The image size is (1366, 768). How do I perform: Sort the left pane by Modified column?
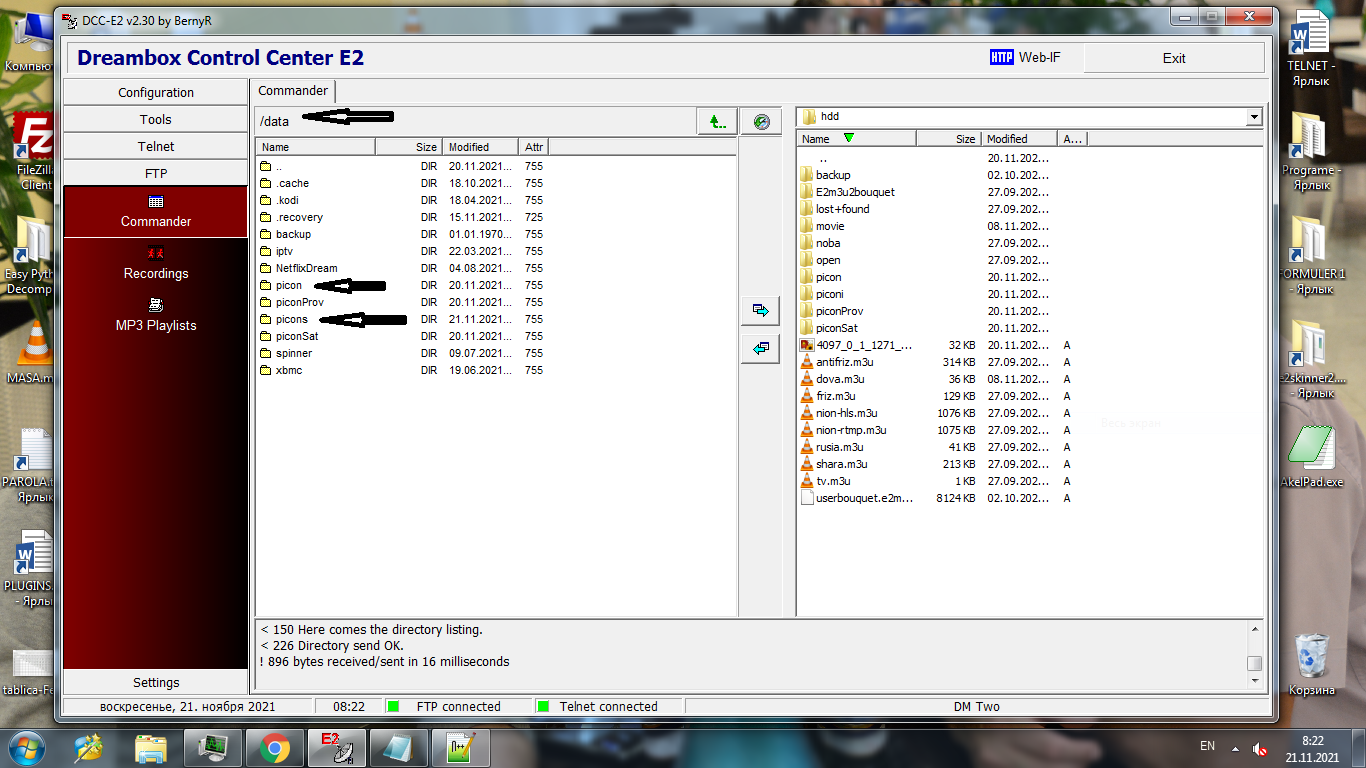point(480,147)
